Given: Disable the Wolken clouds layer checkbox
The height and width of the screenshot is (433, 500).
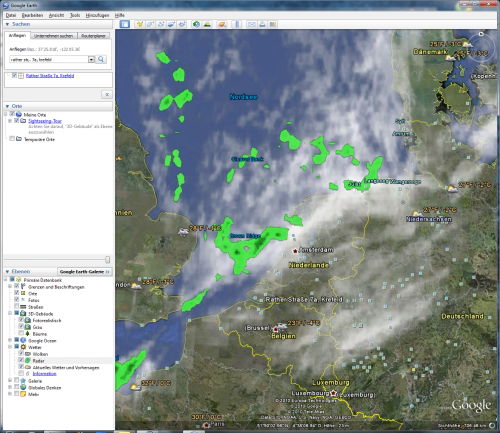Looking at the screenshot, I should click(x=21, y=353).
